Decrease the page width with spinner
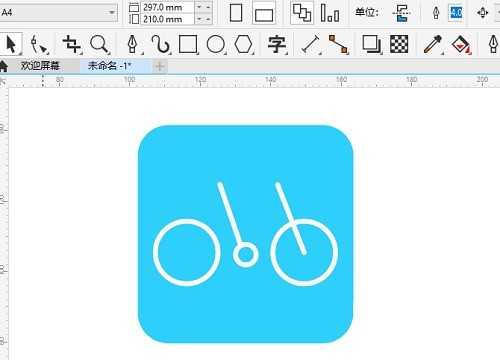Image resolution: width=500 pixels, height=360 pixels. pyautogui.click(x=199, y=7)
